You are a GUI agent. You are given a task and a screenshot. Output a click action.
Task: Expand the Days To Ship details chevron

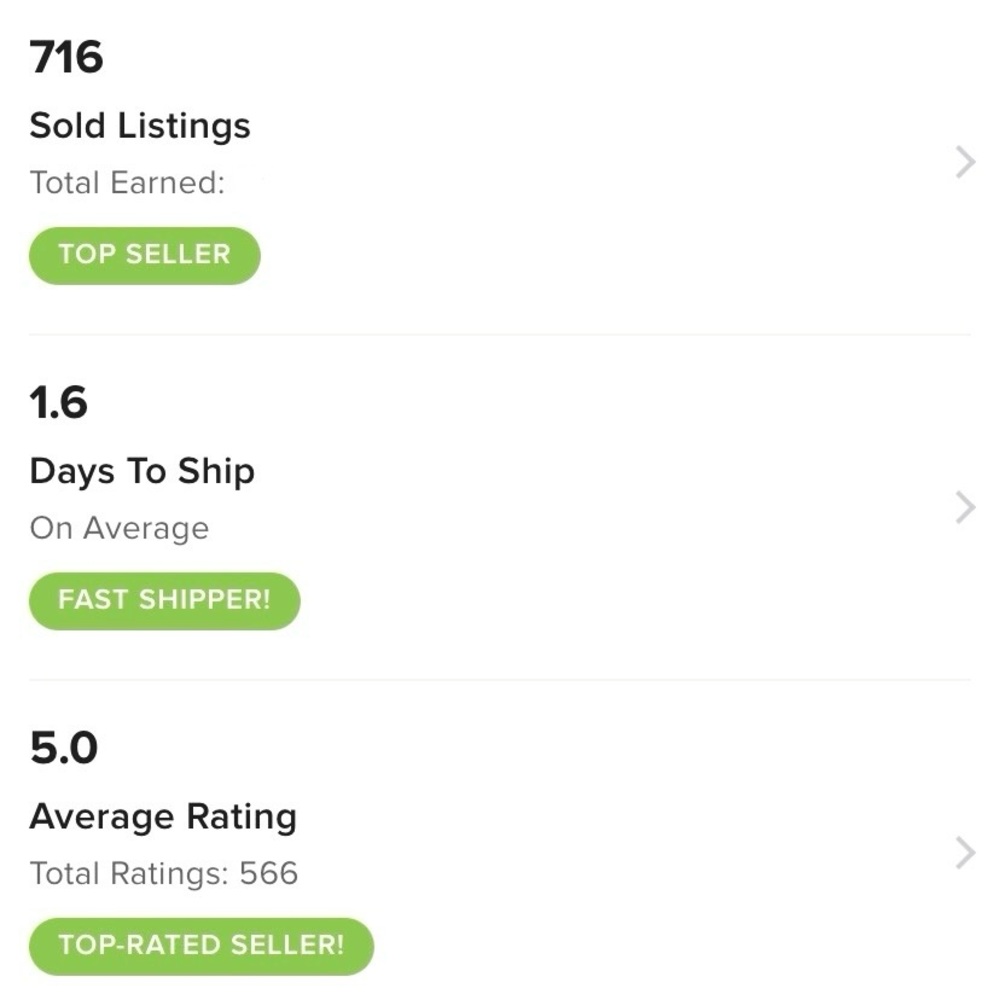pos(965,508)
